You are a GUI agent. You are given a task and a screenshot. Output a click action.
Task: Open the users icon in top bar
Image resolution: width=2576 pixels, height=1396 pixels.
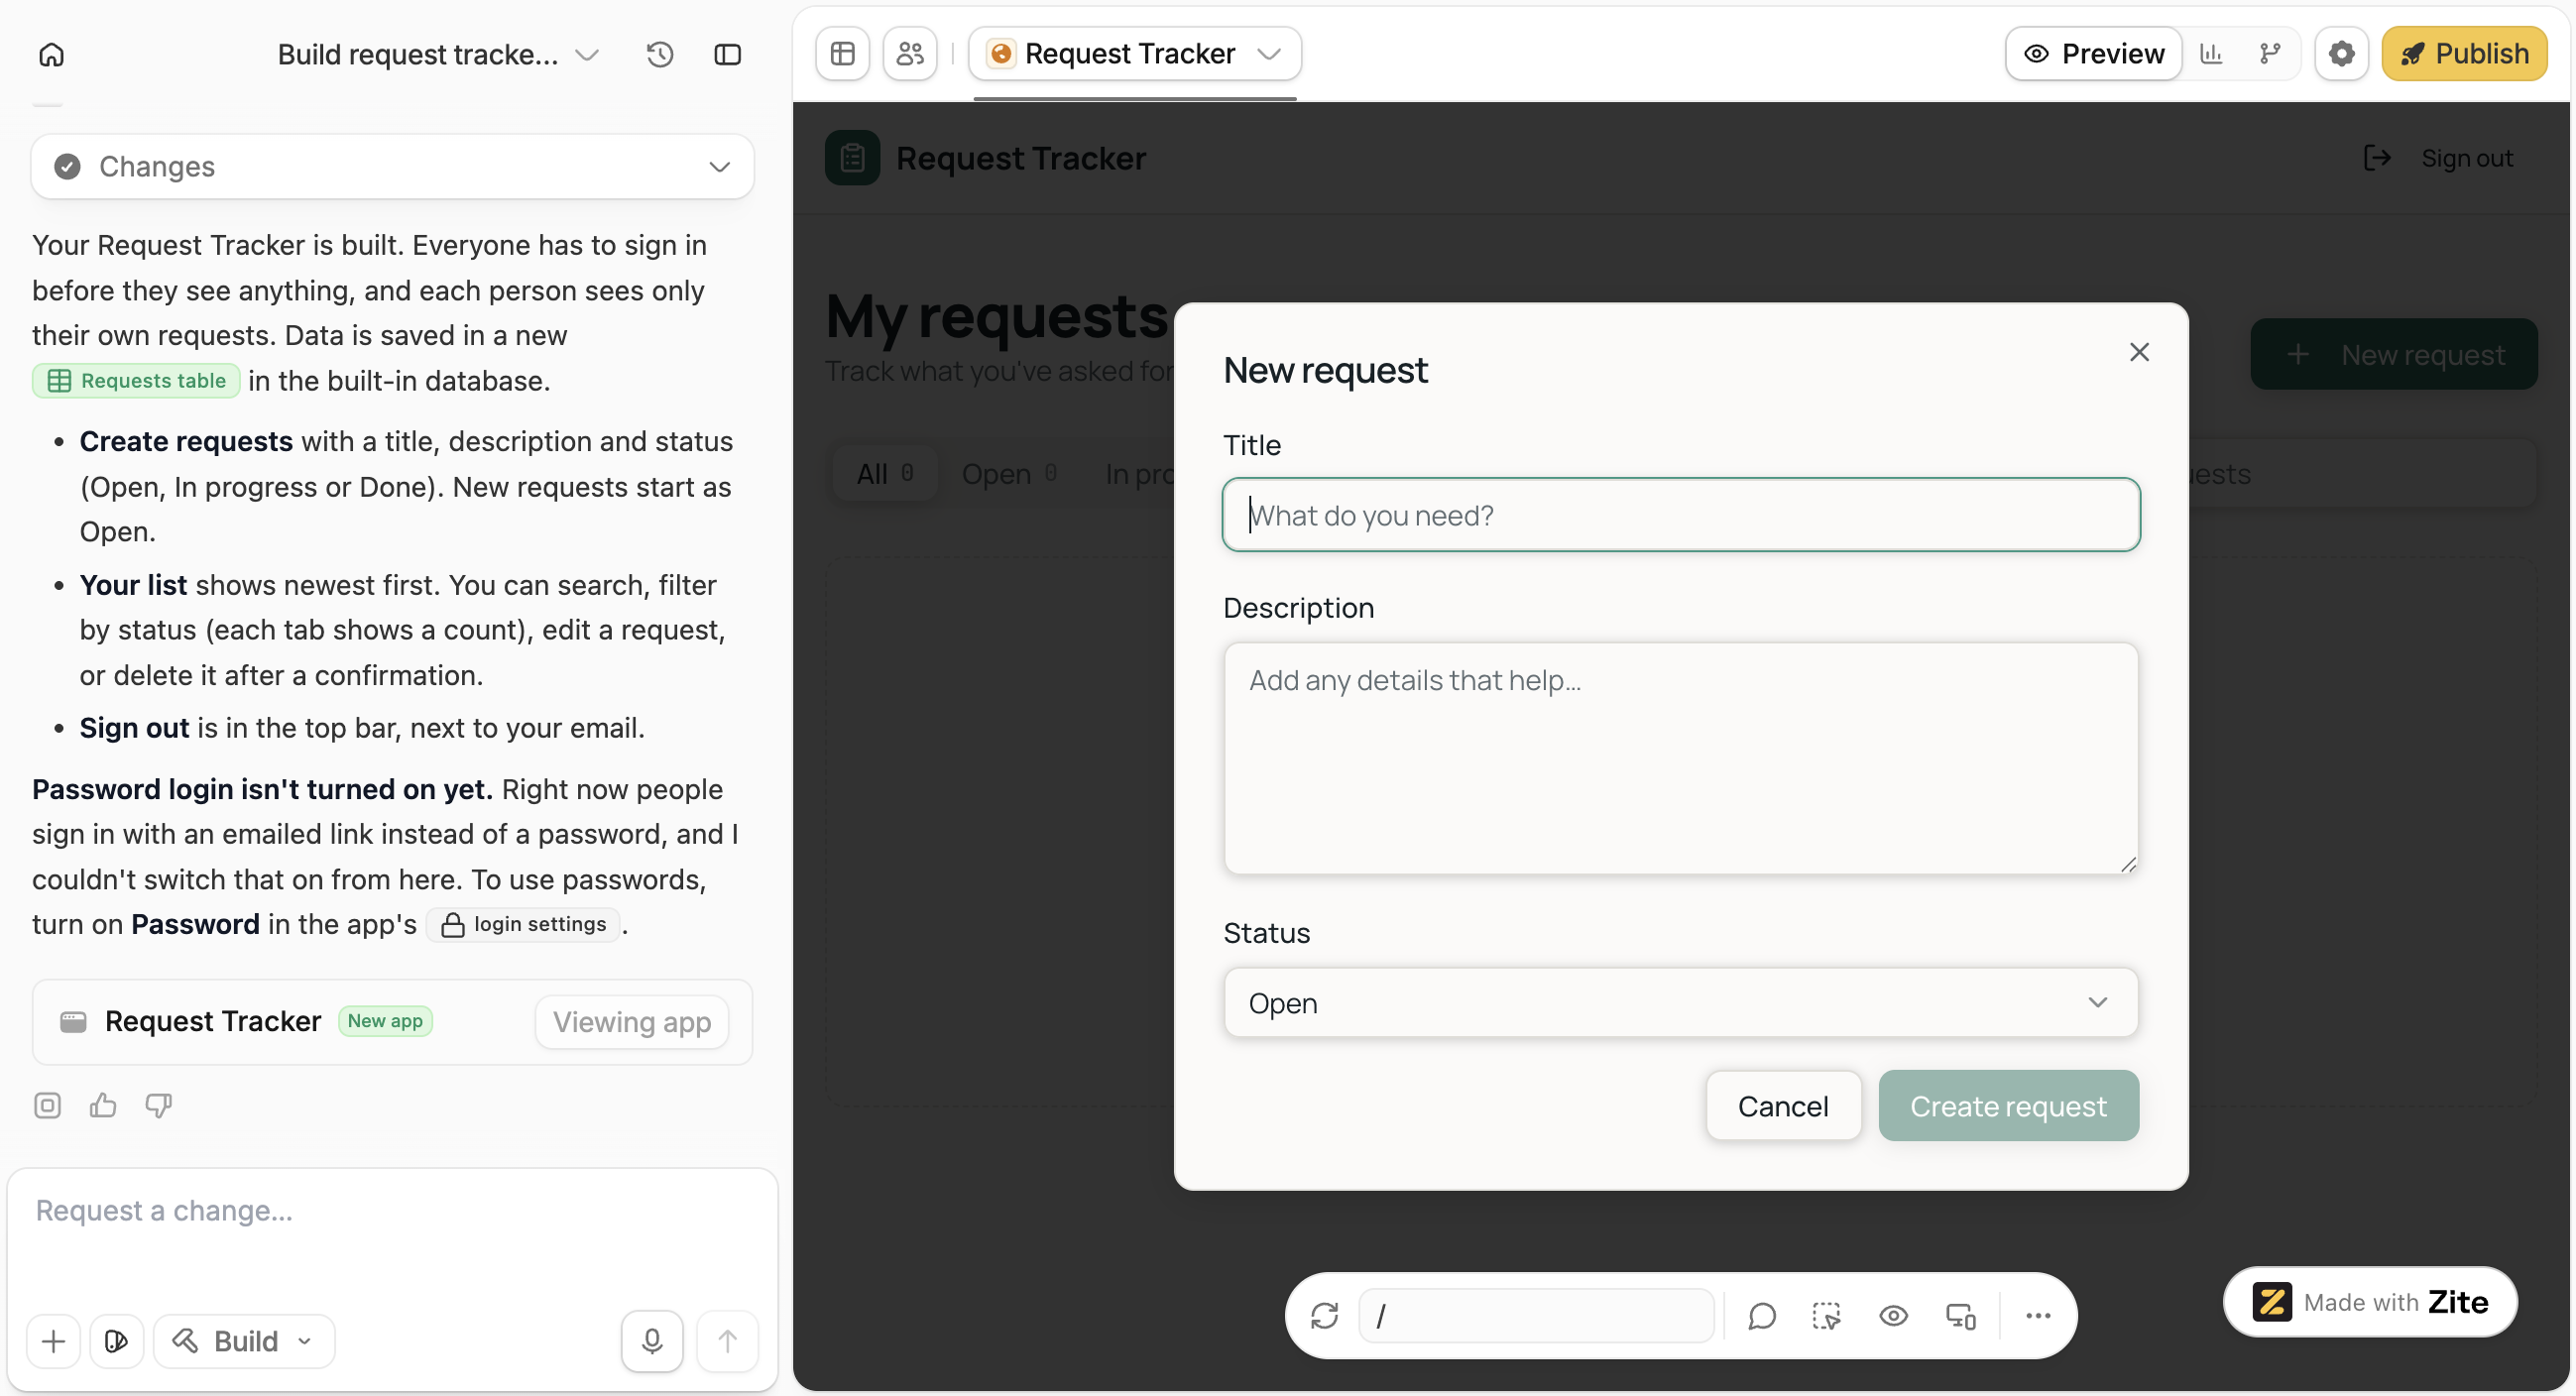910,53
